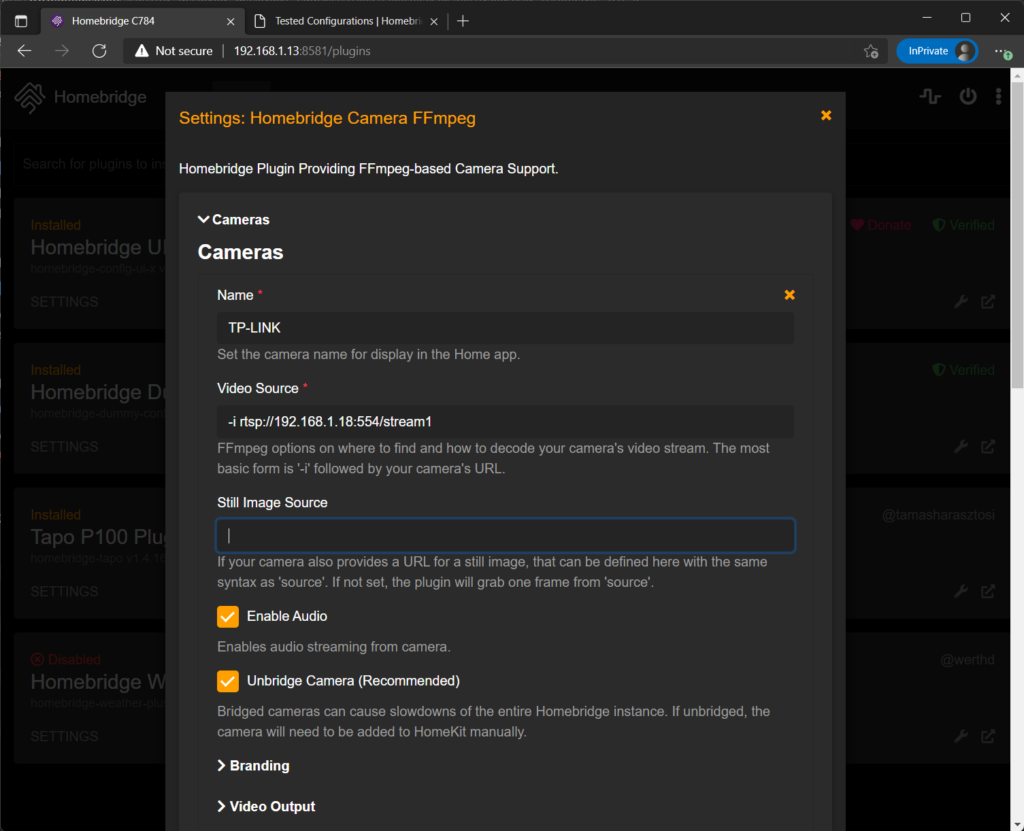The width and height of the screenshot is (1024, 831).
Task: Click the Verified badge on Homebridge Dummy row
Action: click(964, 370)
